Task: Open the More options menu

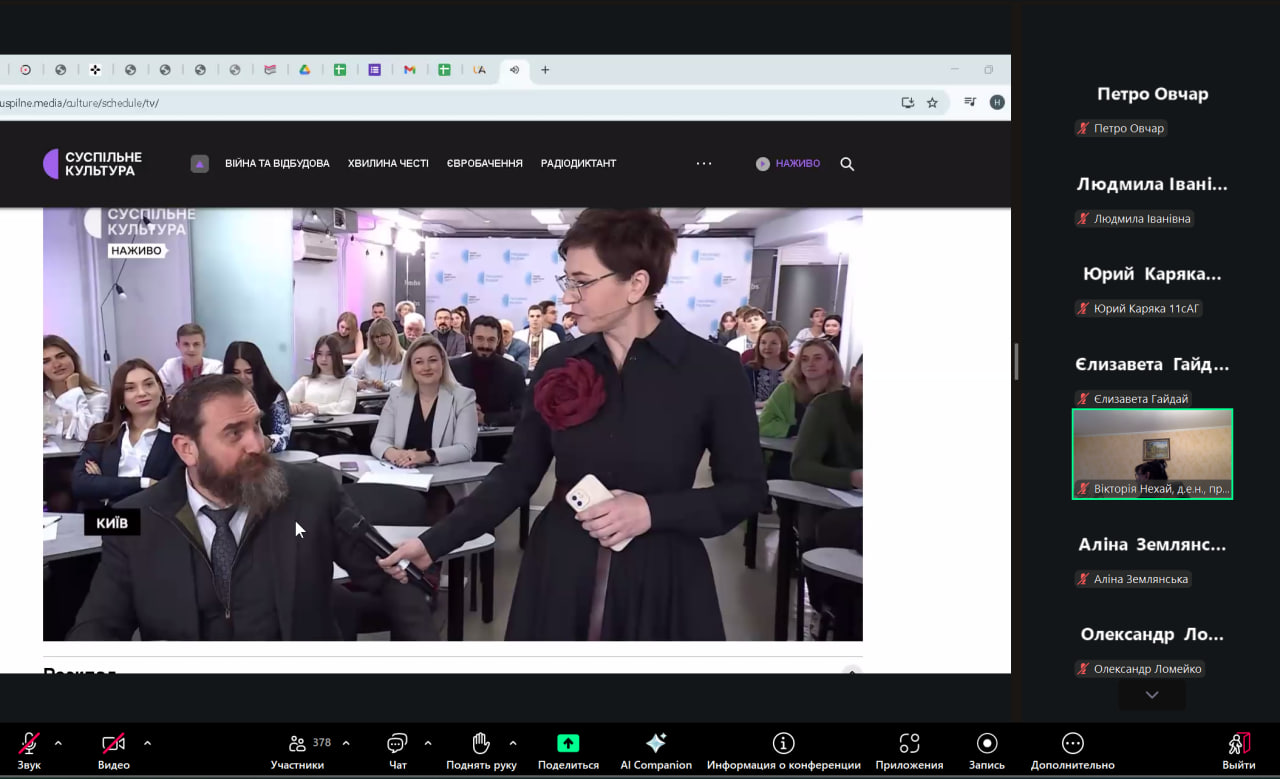Action: 1072,743
